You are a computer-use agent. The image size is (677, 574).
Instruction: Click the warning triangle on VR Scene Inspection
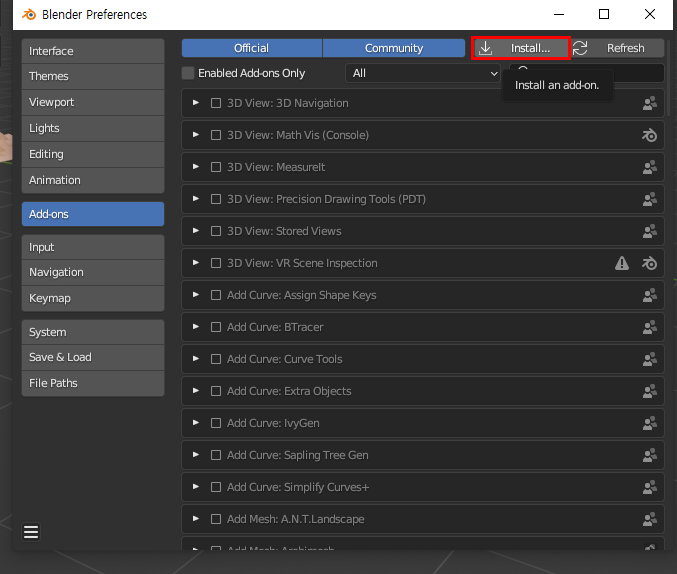tap(622, 263)
